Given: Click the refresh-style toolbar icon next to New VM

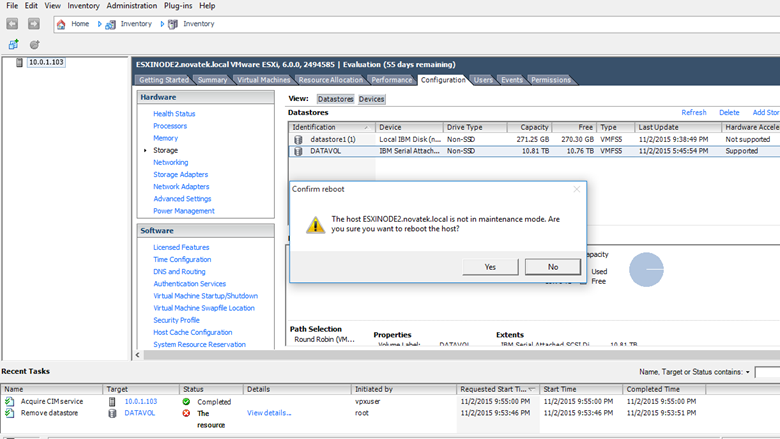Looking at the screenshot, I should [34, 45].
